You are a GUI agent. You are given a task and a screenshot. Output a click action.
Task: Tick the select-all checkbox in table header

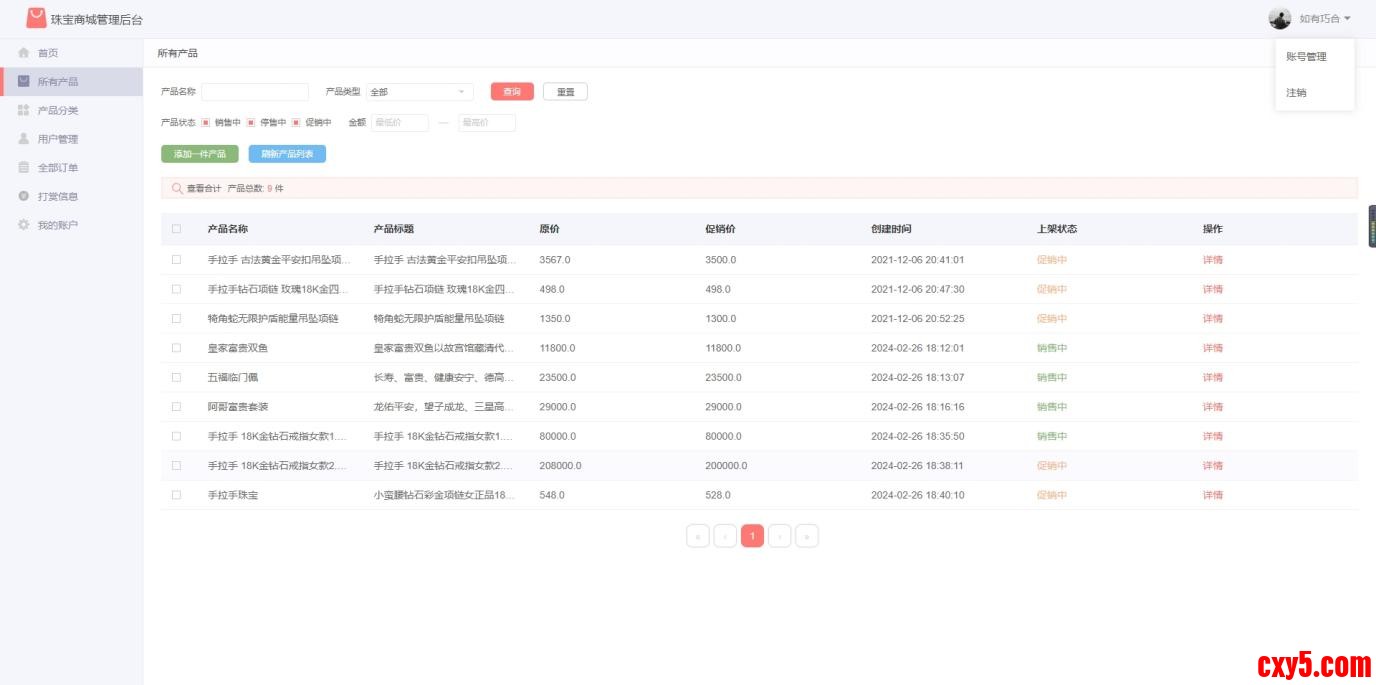(176, 229)
